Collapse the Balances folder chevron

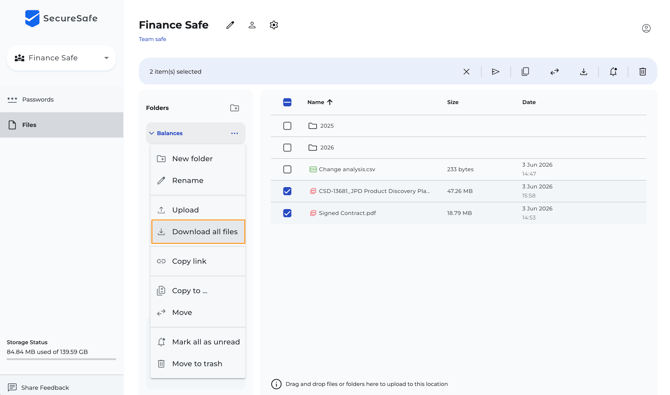coord(151,133)
